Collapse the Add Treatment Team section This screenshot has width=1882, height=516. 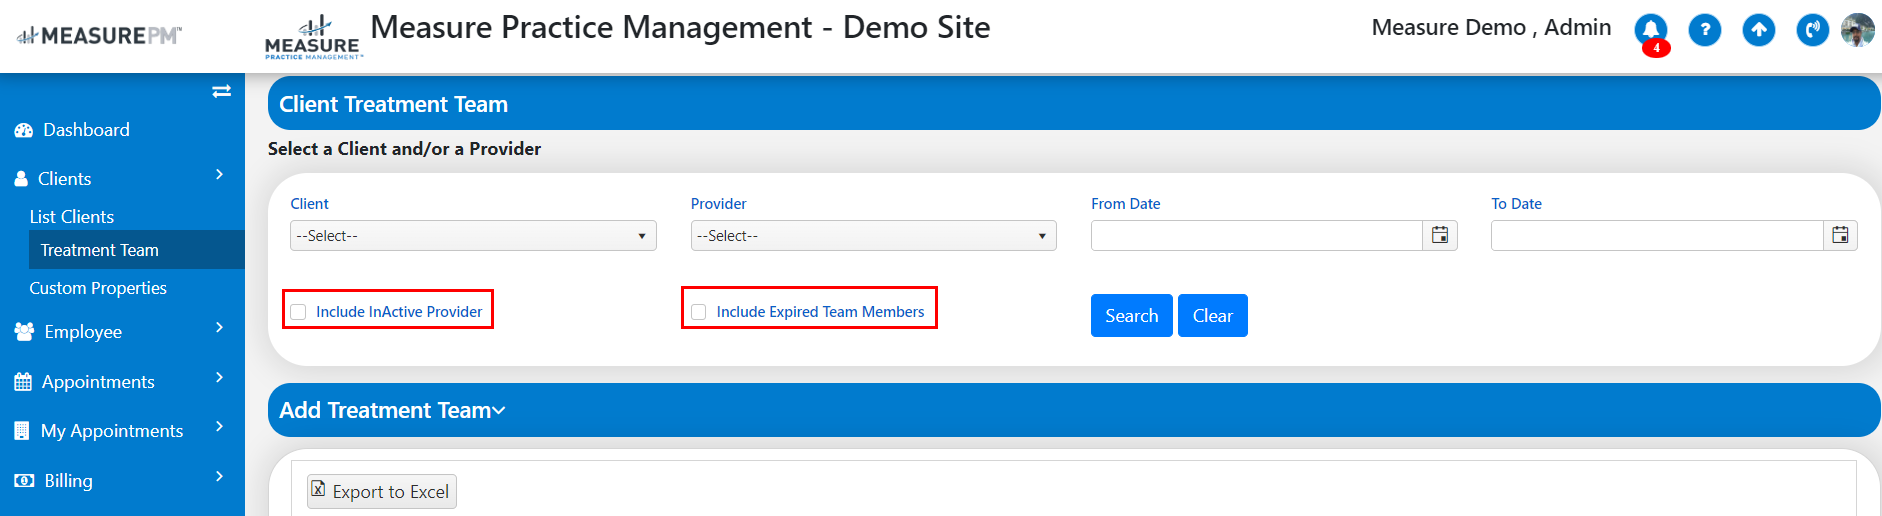click(x=500, y=411)
